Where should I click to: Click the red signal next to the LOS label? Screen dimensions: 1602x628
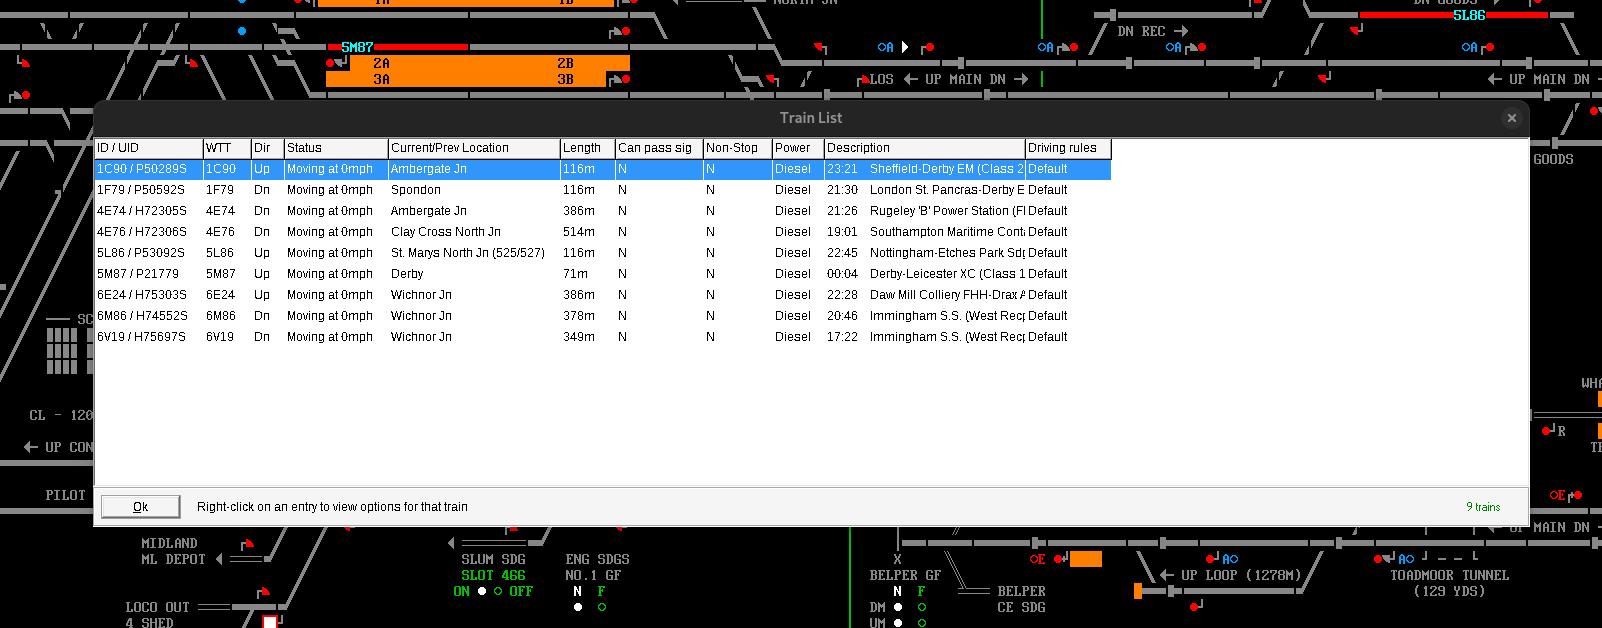tap(864, 79)
